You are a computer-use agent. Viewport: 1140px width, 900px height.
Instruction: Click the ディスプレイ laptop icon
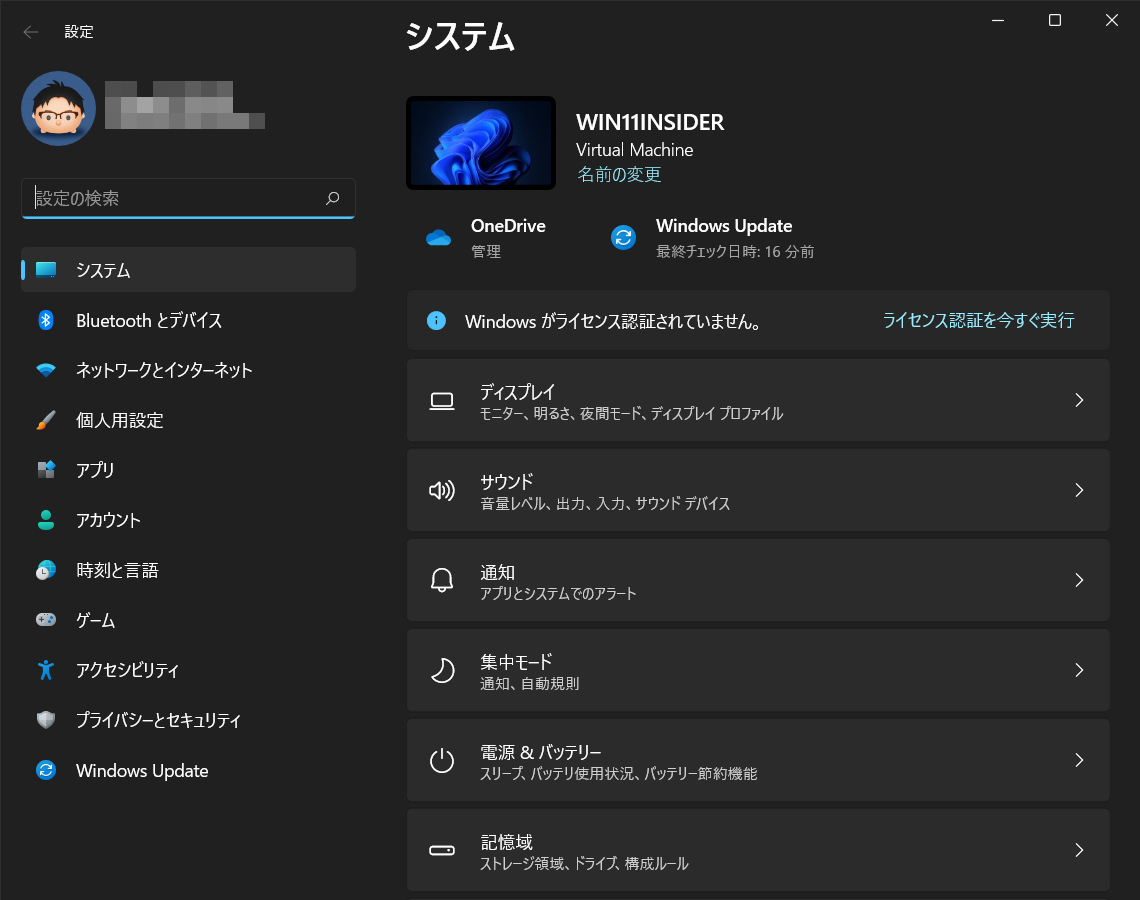pos(442,401)
